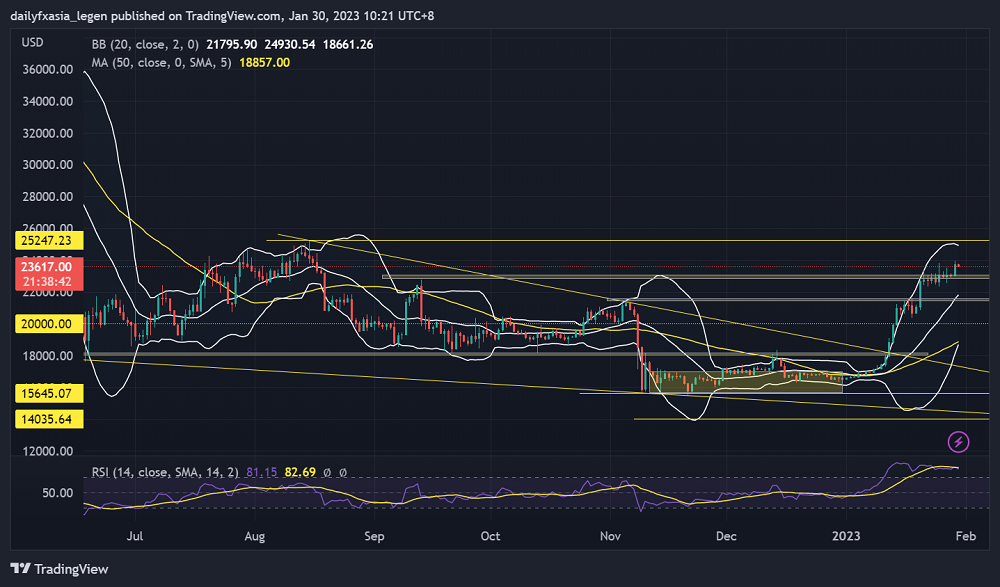Click the Feb label on time axis
Viewport: 1000px width, 587px height.
(966, 536)
